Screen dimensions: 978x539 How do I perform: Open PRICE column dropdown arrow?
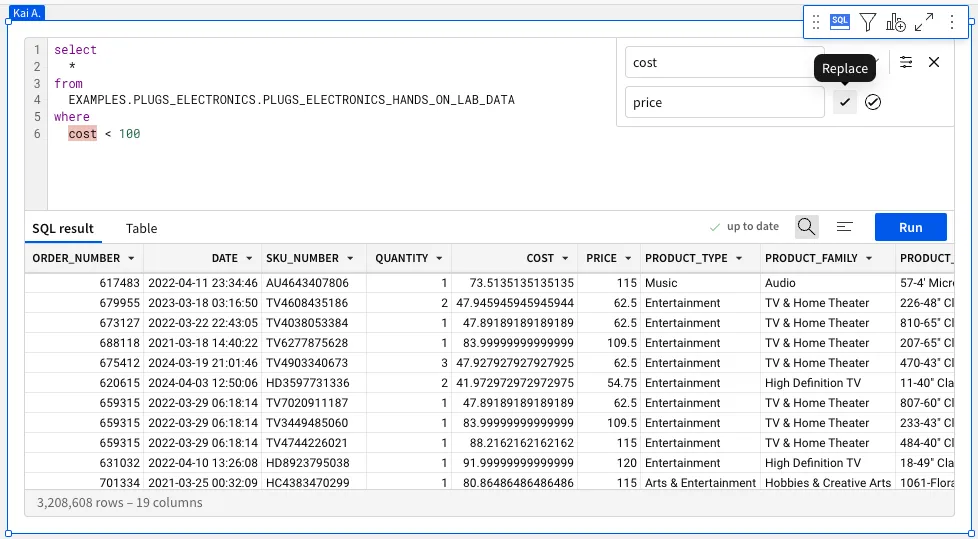(628, 258)
